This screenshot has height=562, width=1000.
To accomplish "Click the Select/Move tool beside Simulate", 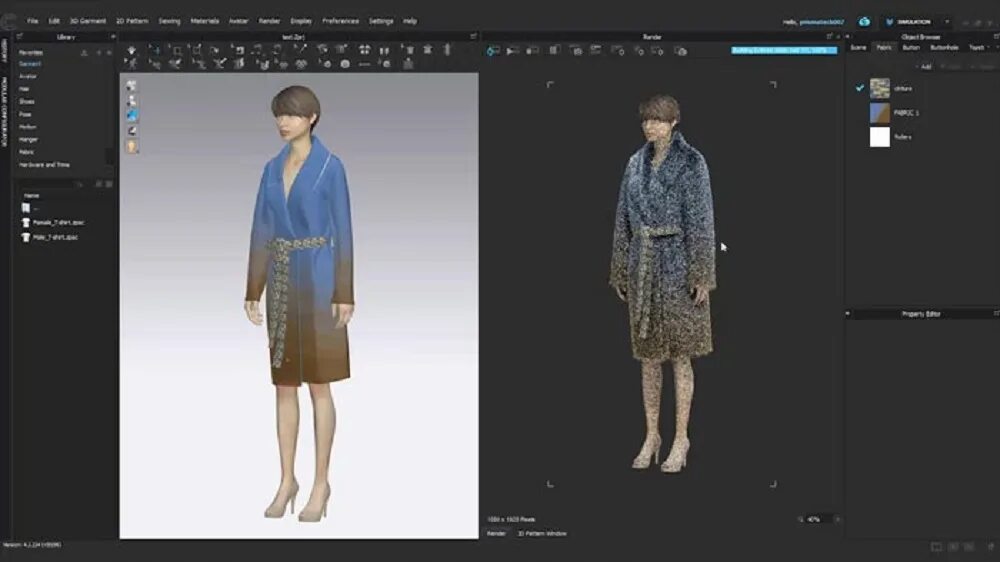I will tap(155, 50).
